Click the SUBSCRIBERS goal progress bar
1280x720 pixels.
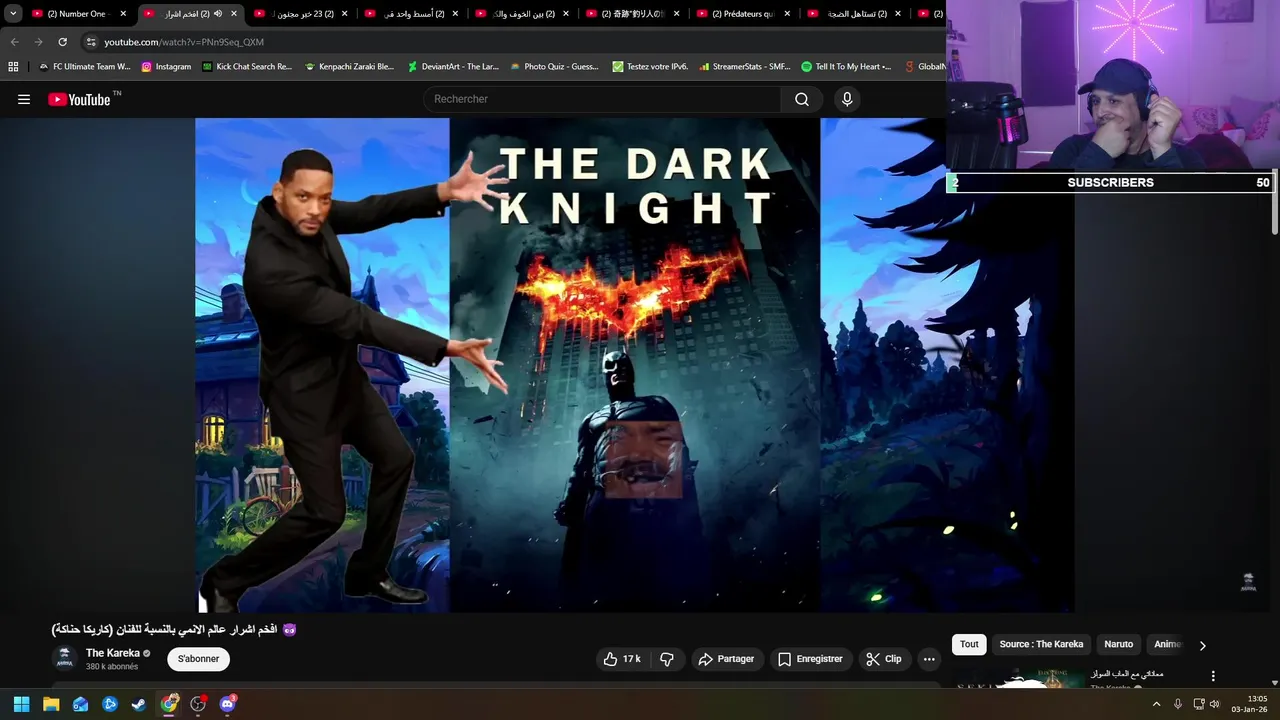point(1110,182)
